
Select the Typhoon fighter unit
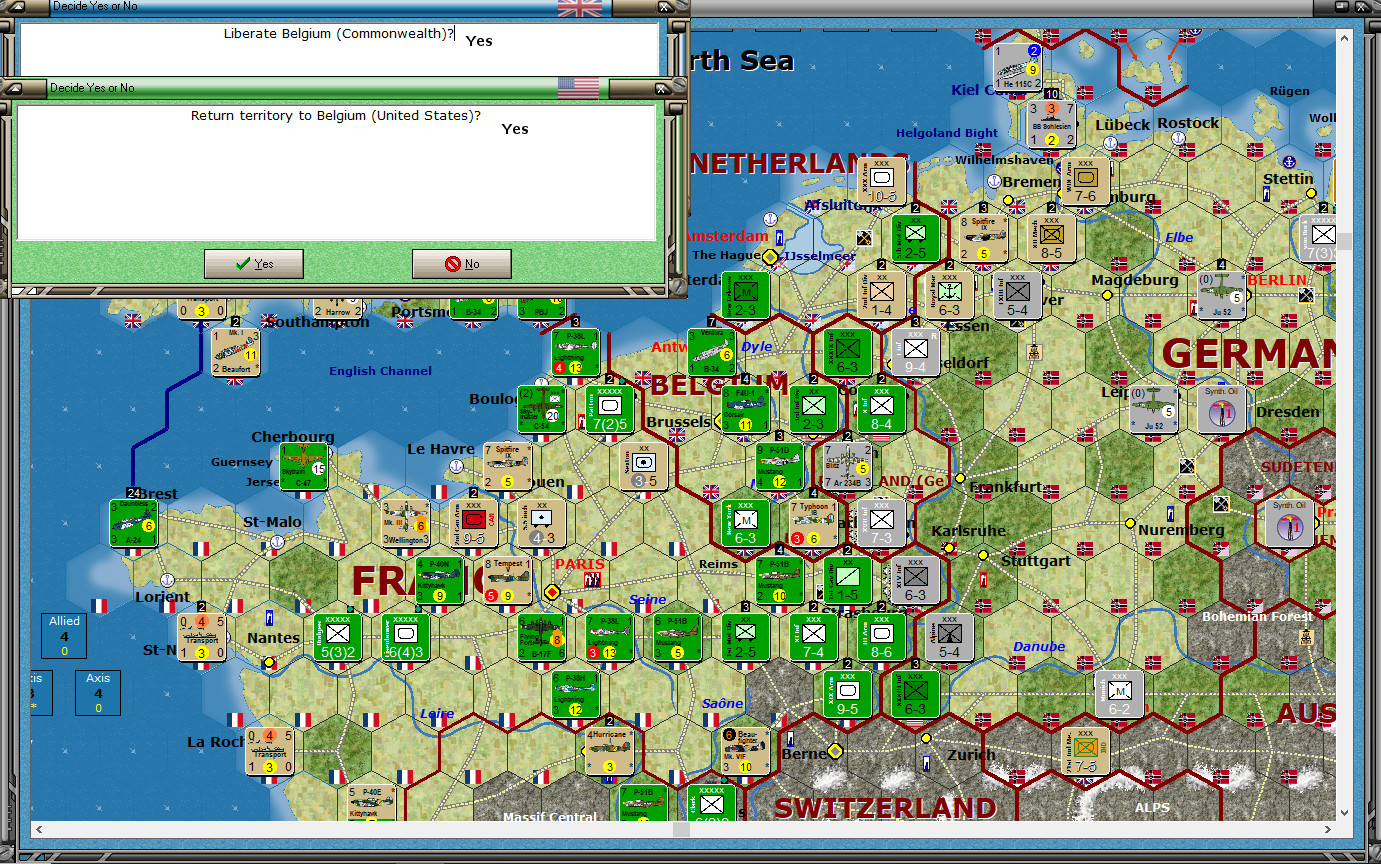(814, 523)
